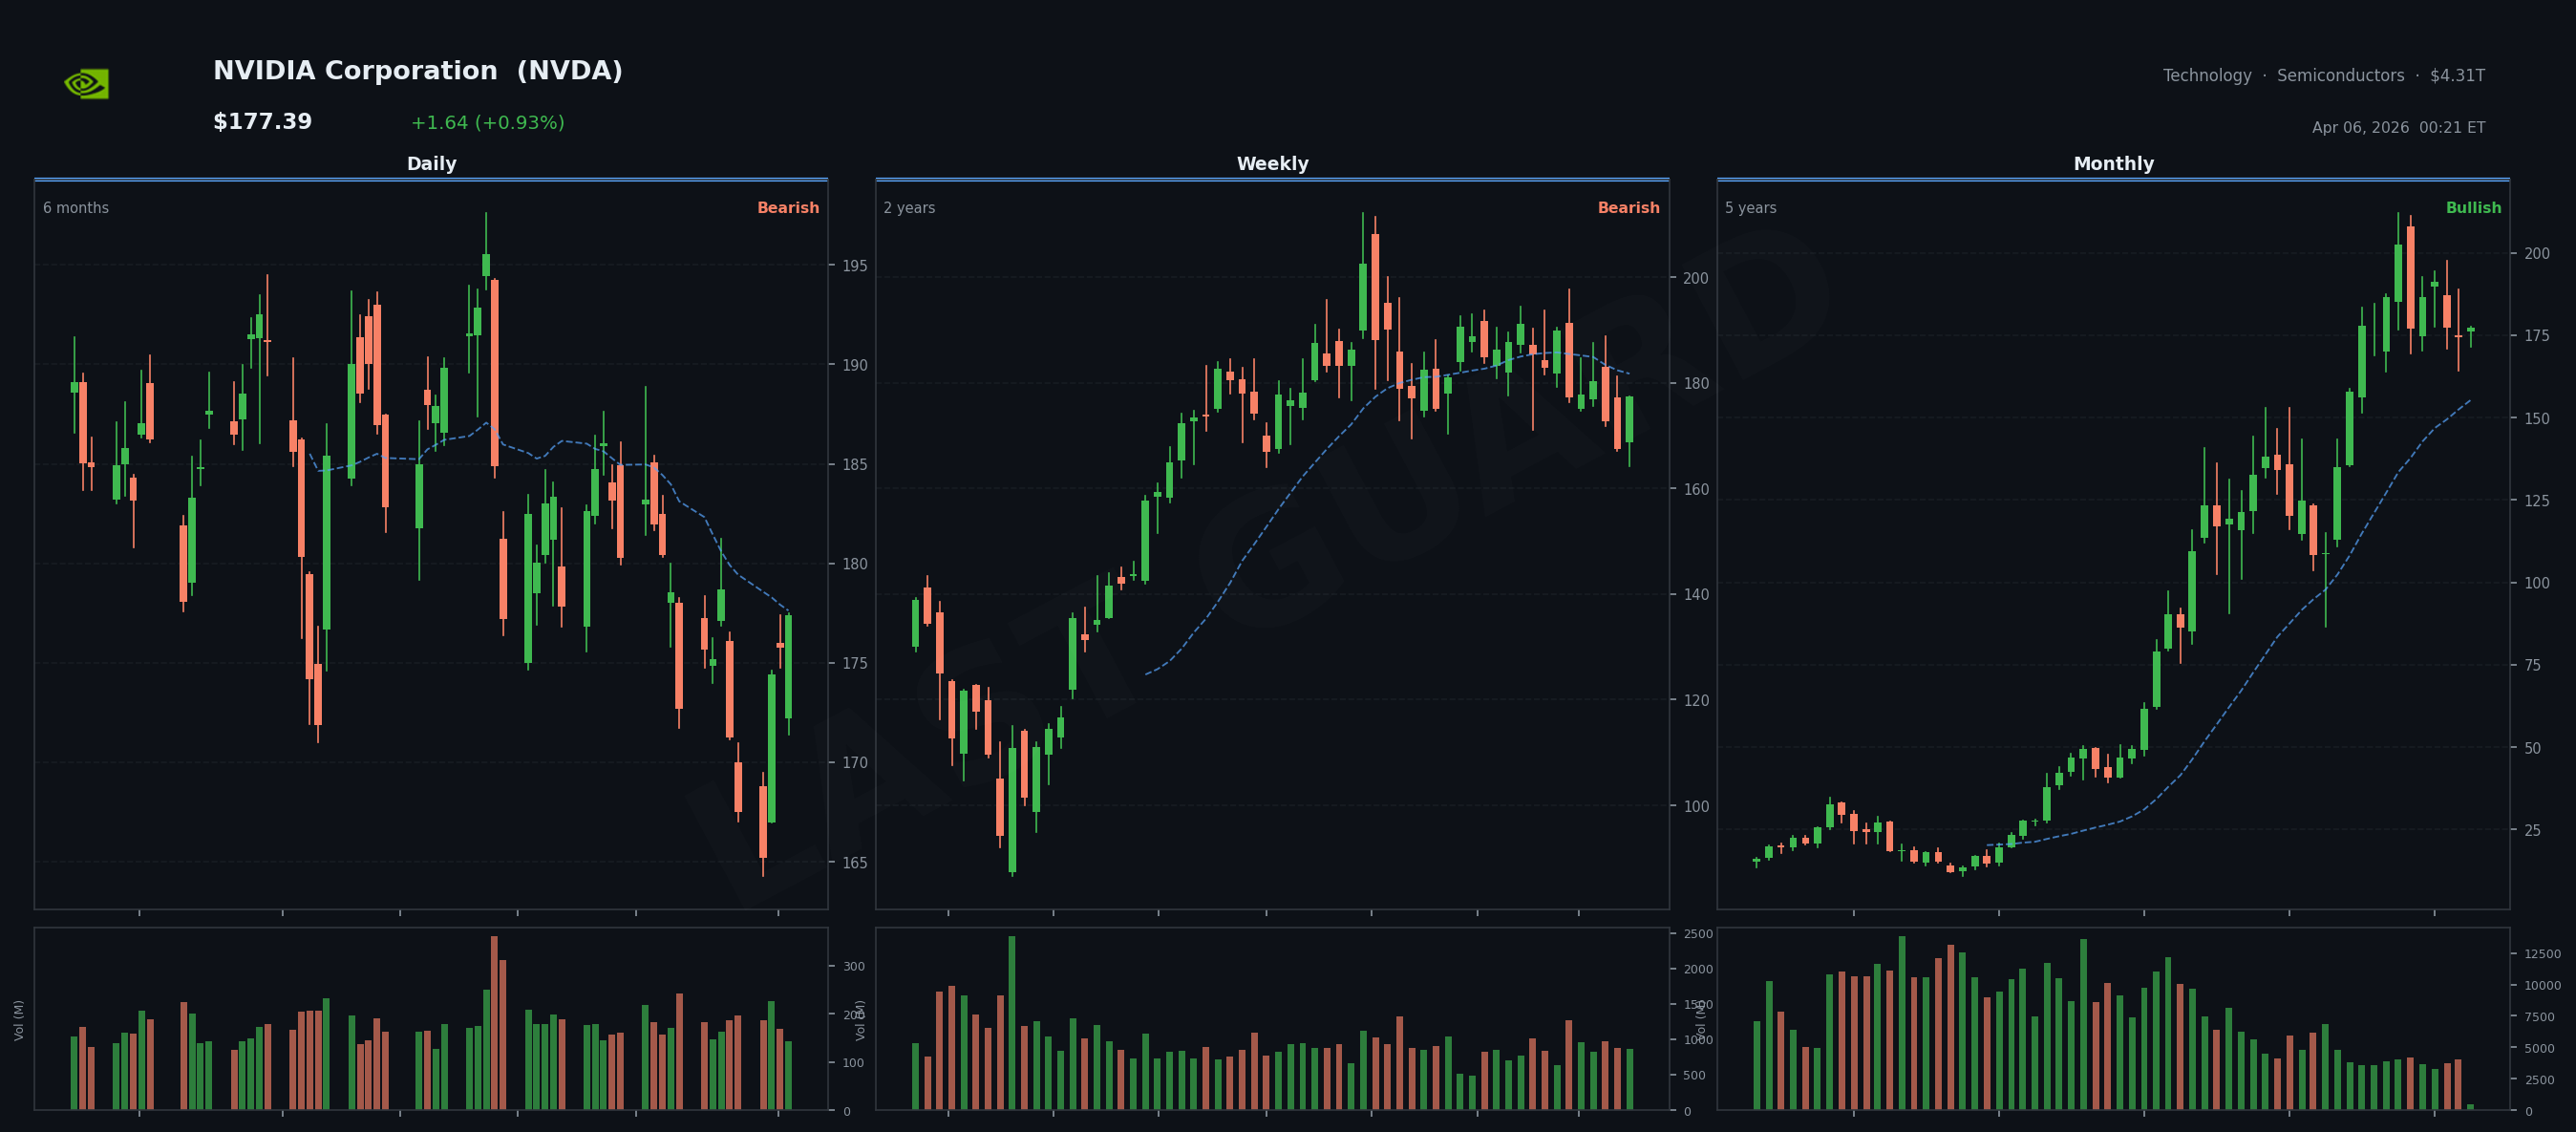Click the NVIDIA Corporation (NVDA) title
2576x1132 pixels.
tap(417, 71)
